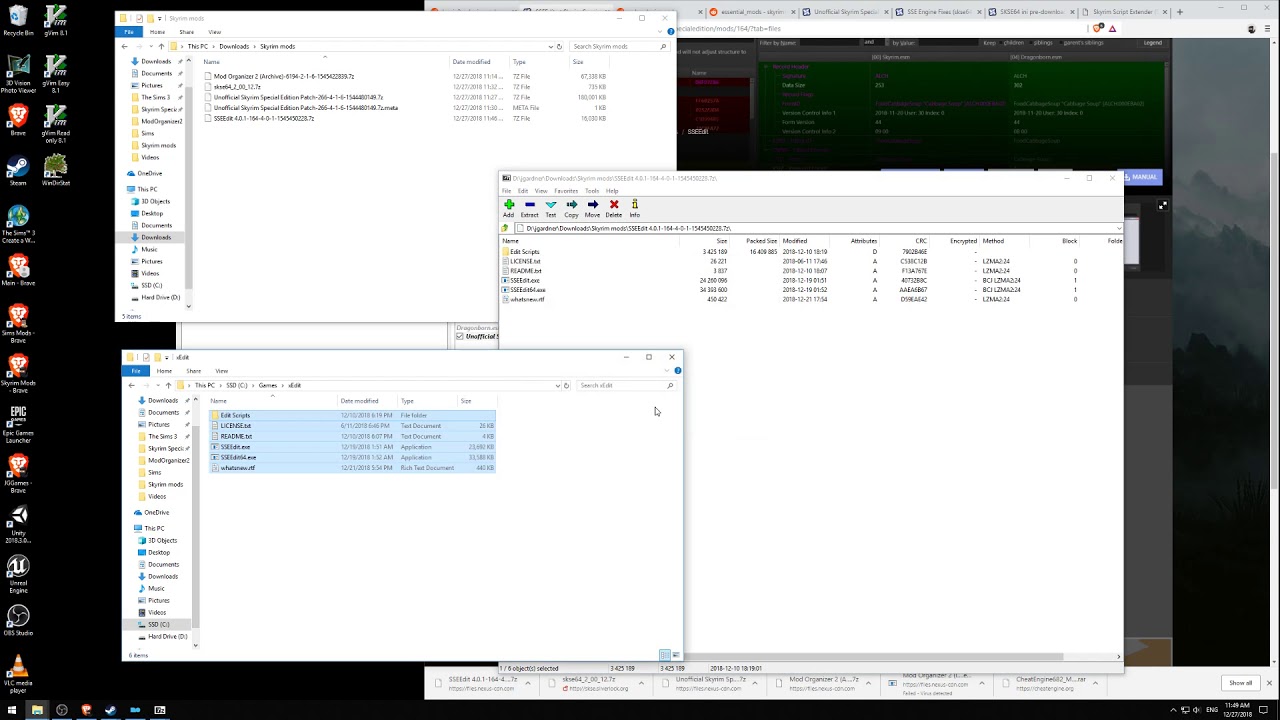Open the Recycle Bin desktop icon
Image resolution: width=1280 pixels, height=720 pixels.
pos(18,20)
